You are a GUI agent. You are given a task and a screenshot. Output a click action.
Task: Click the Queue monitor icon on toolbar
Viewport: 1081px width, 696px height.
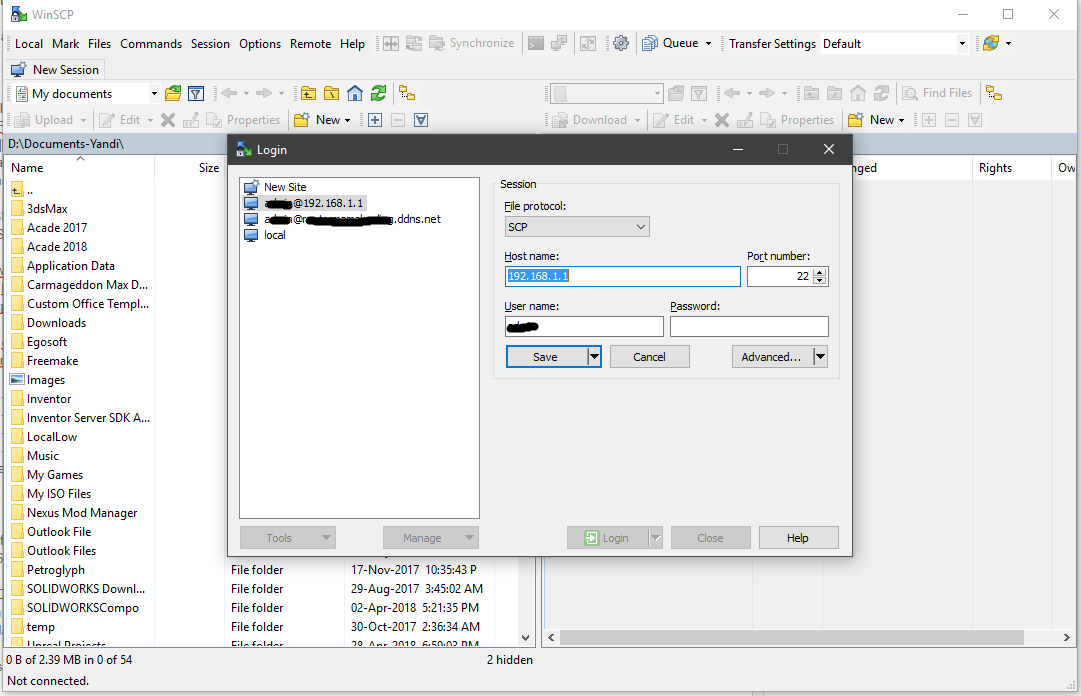(649, 43)
